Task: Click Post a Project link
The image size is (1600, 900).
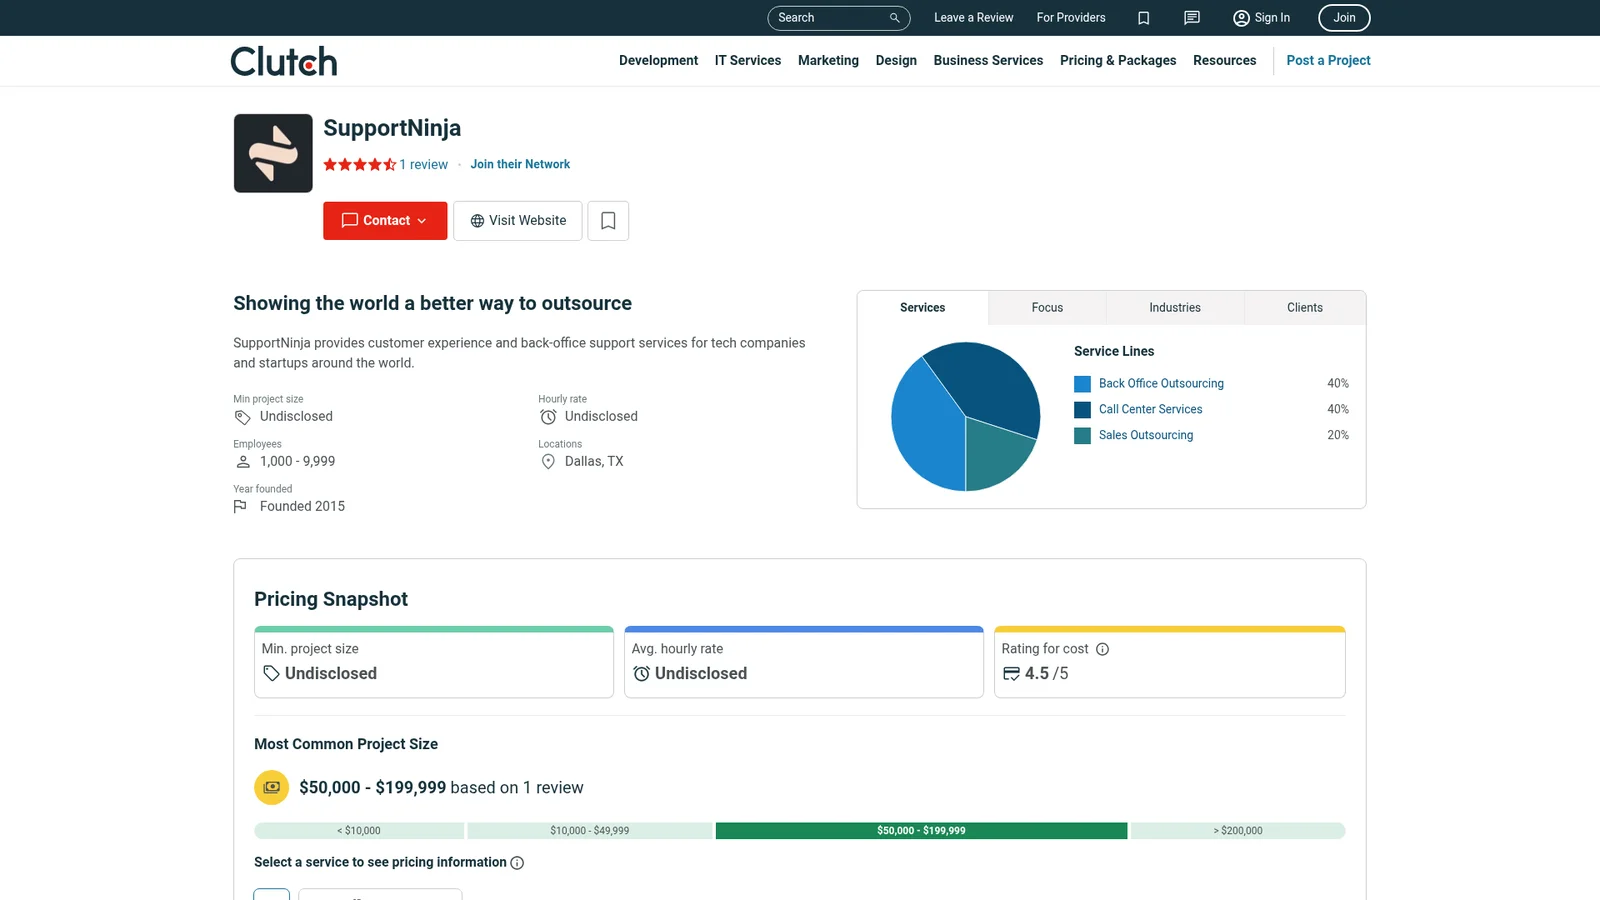Action: (x=1328, y=61)
